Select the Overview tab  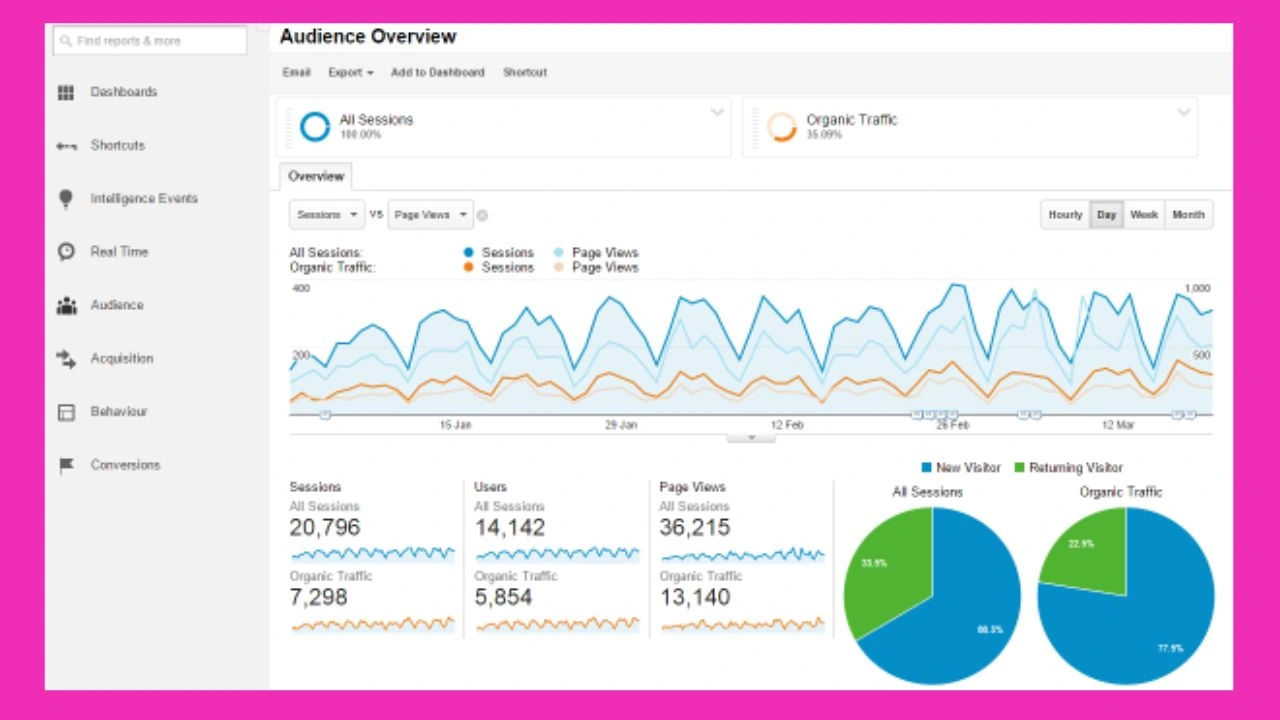(316, 176)
